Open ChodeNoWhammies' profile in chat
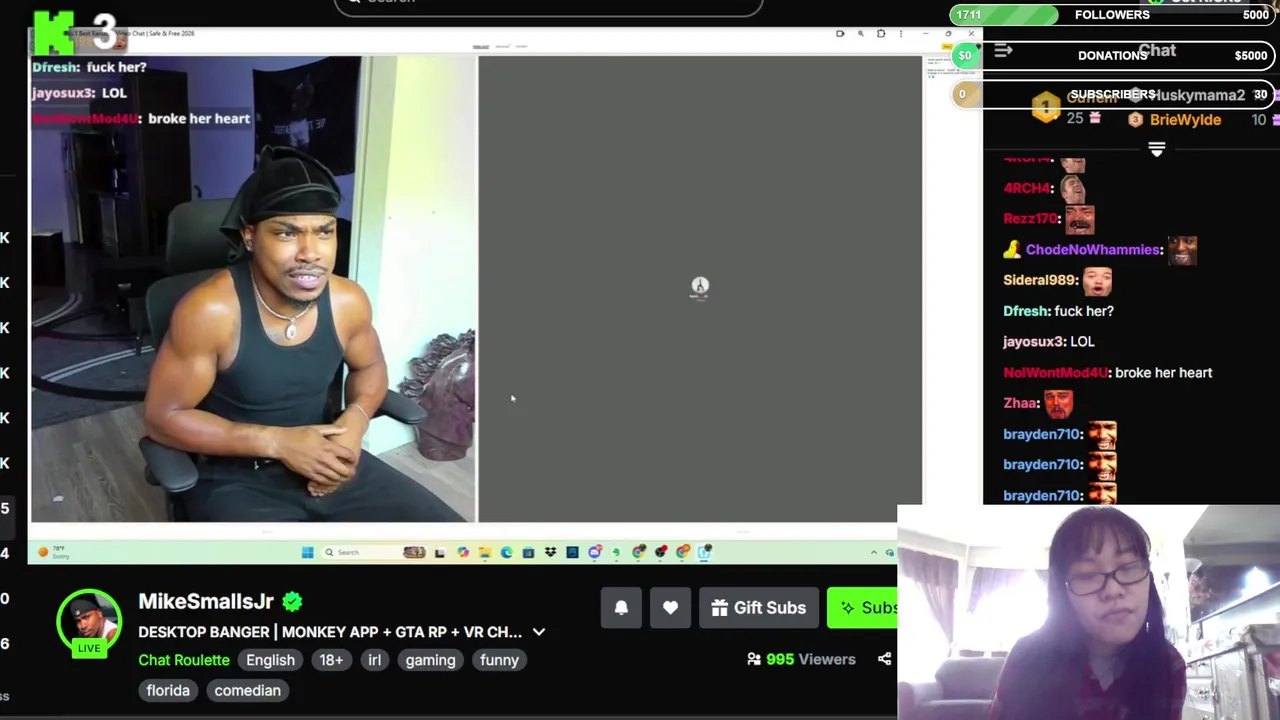1280x720 pixels. pos(1094,249)
